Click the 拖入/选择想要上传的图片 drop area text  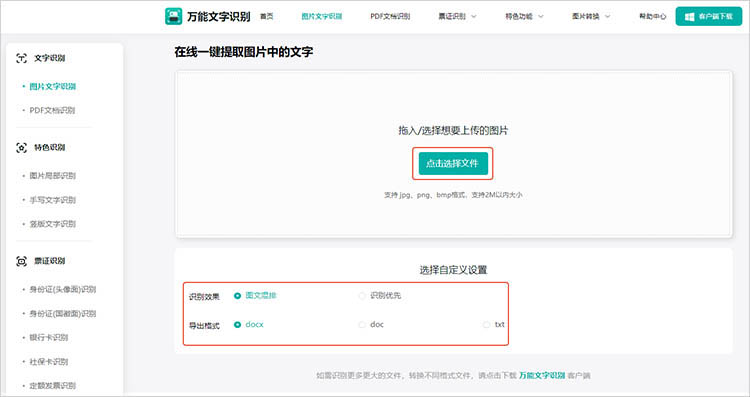[453, 131]
